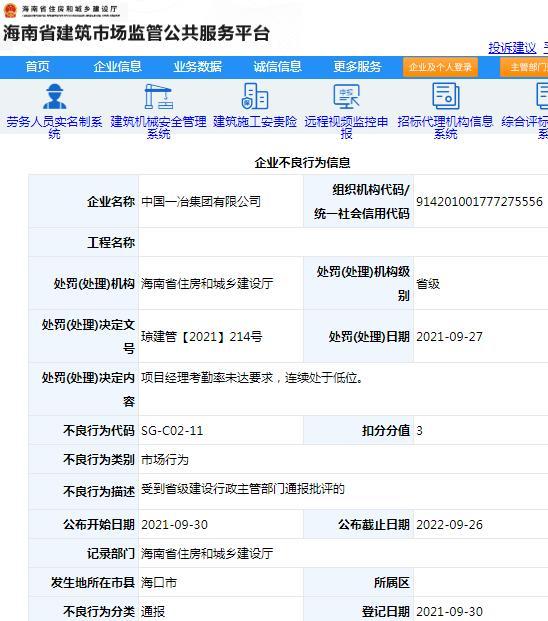Screen dimensions: 548x621
Task: Click 招标代理机构信息系统 link text
Action: pyautogui.click(x=445, y=127)
